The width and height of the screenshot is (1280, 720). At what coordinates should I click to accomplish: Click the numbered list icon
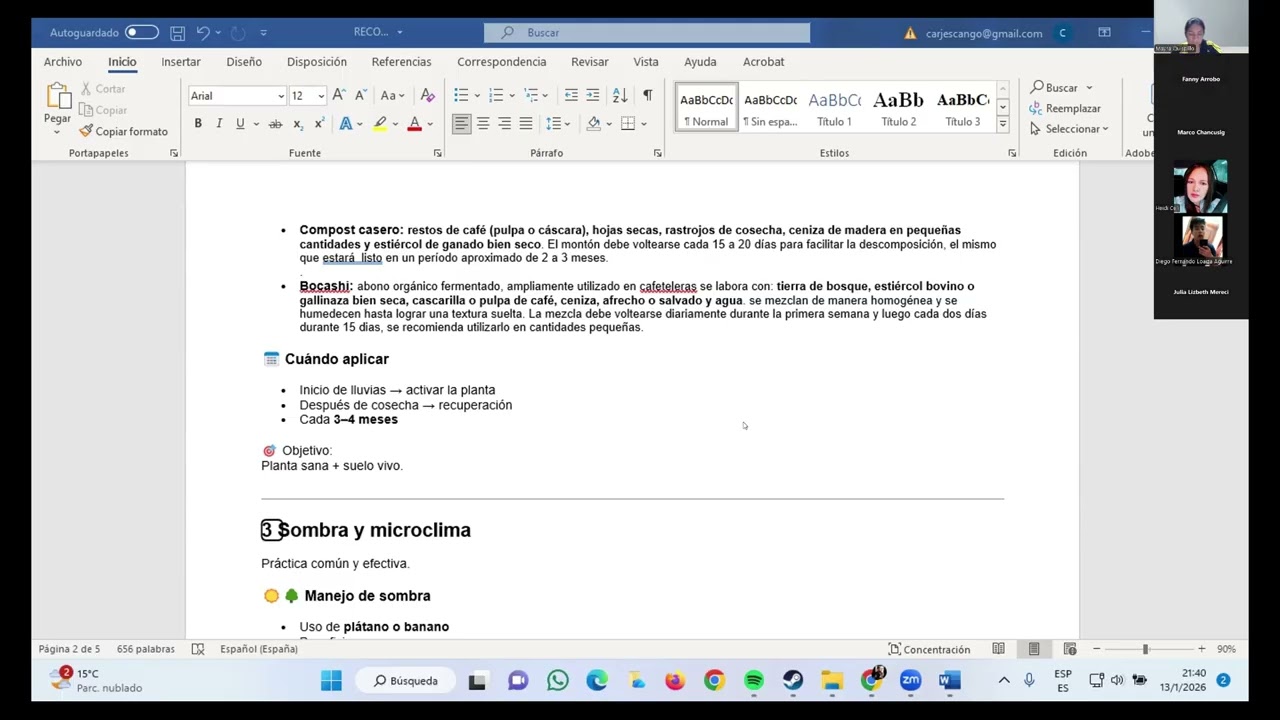click(x=496, y=95)
